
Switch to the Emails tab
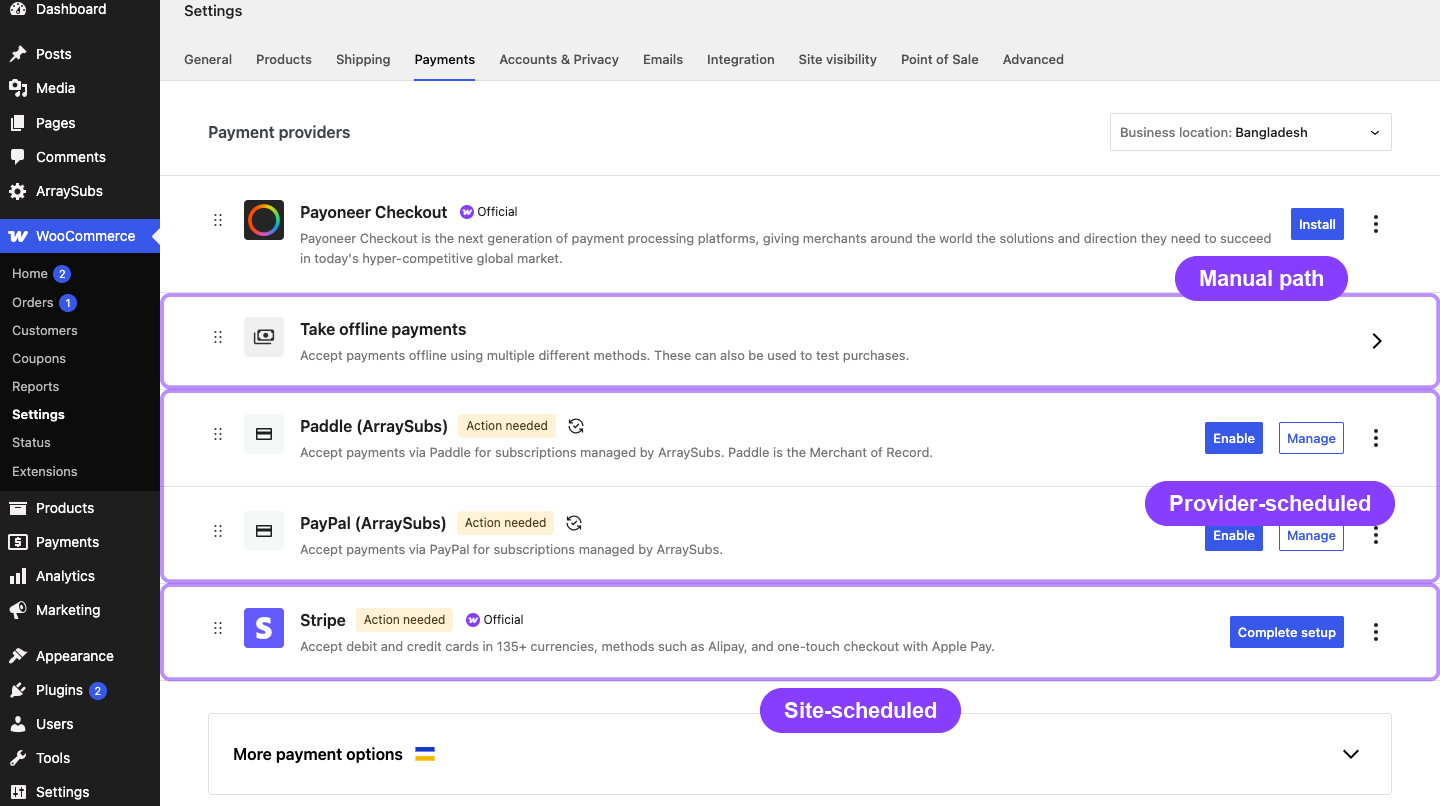point(663,59)
